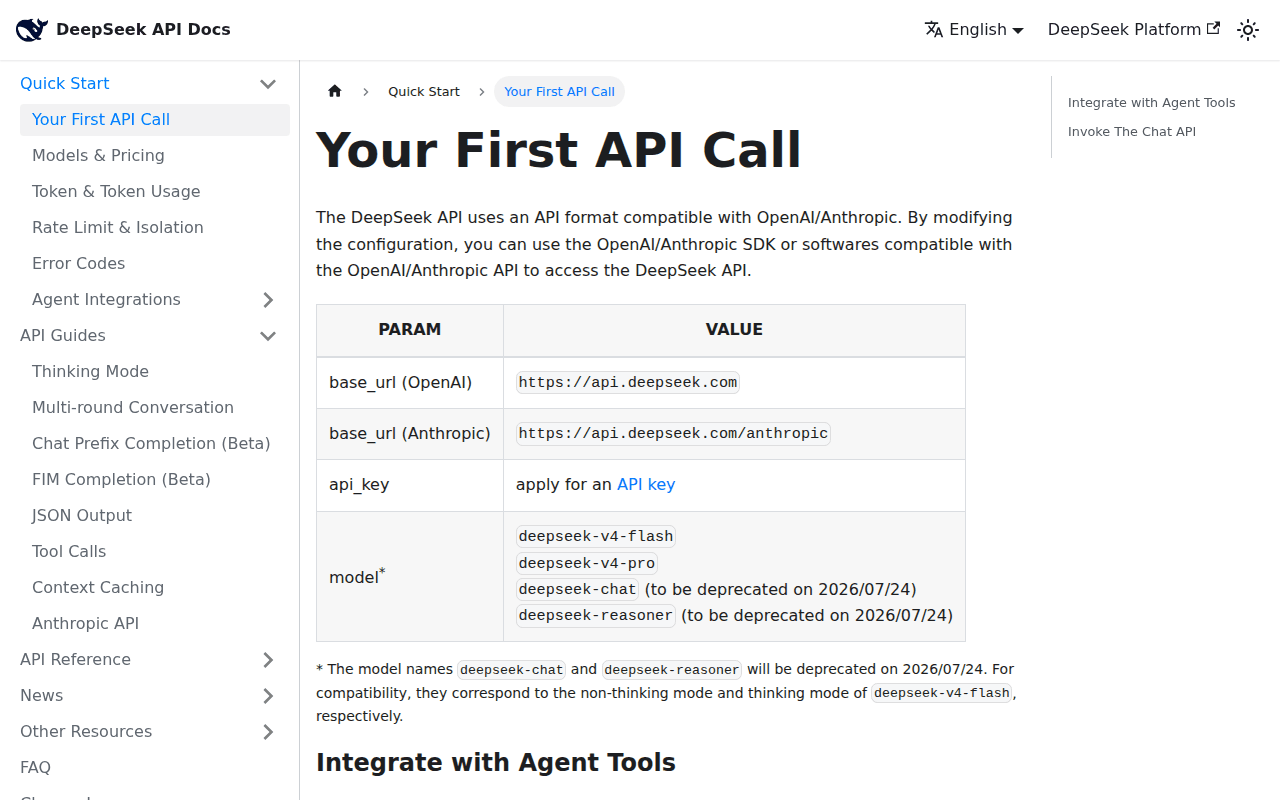Click the Quick Start breadcrumb
This screenshot has width=1280, height=800.
[424, 91]
